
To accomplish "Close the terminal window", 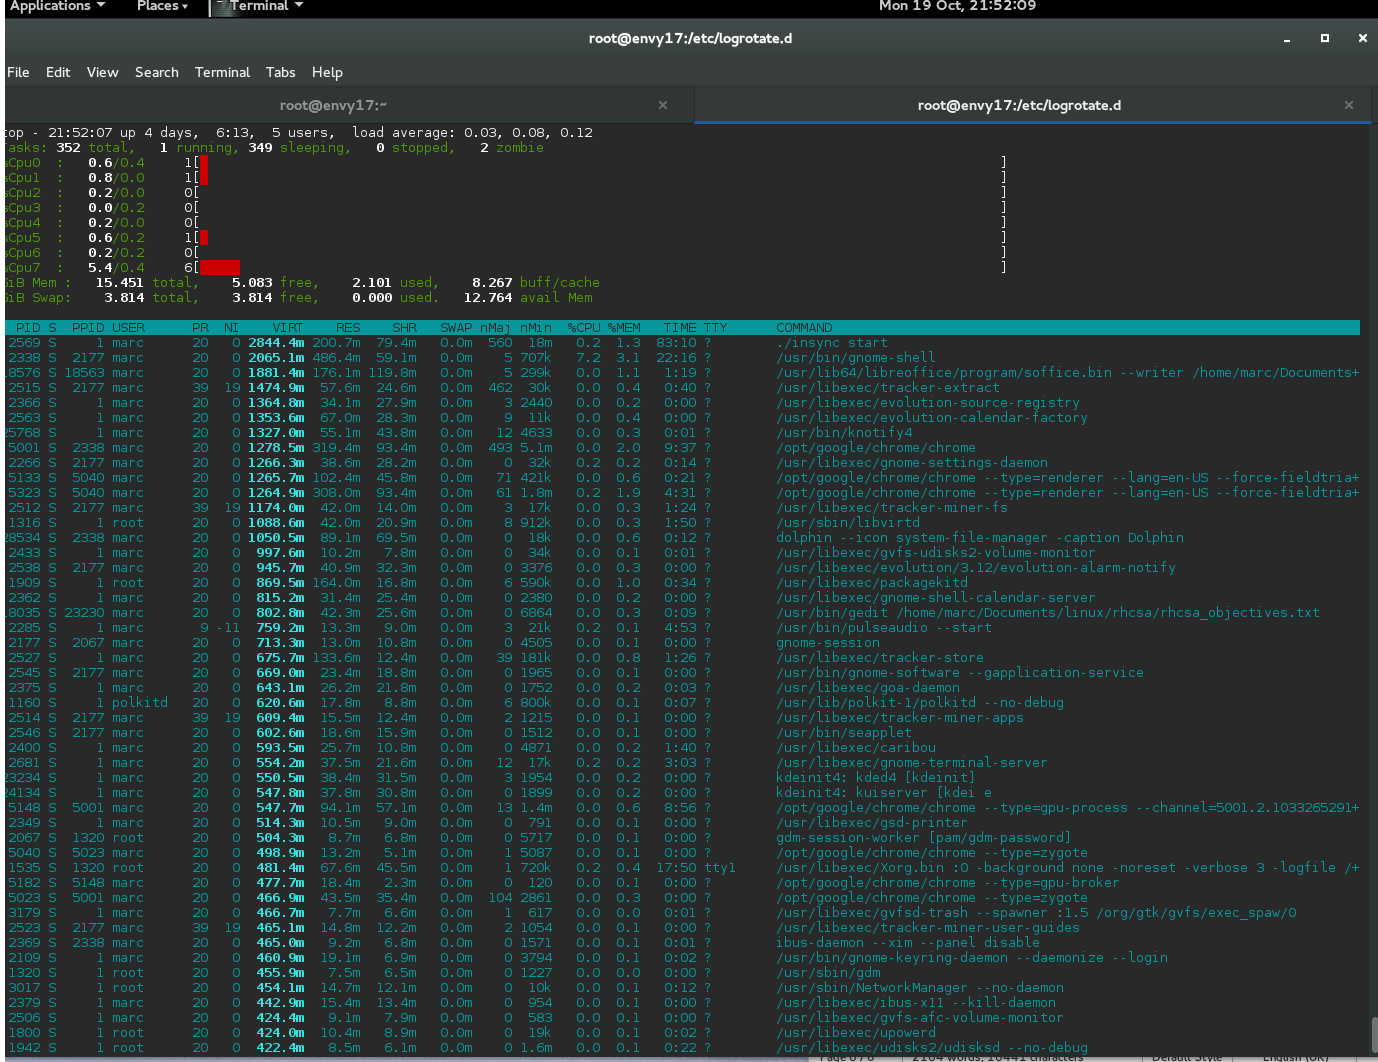I will pos(1362,38).
